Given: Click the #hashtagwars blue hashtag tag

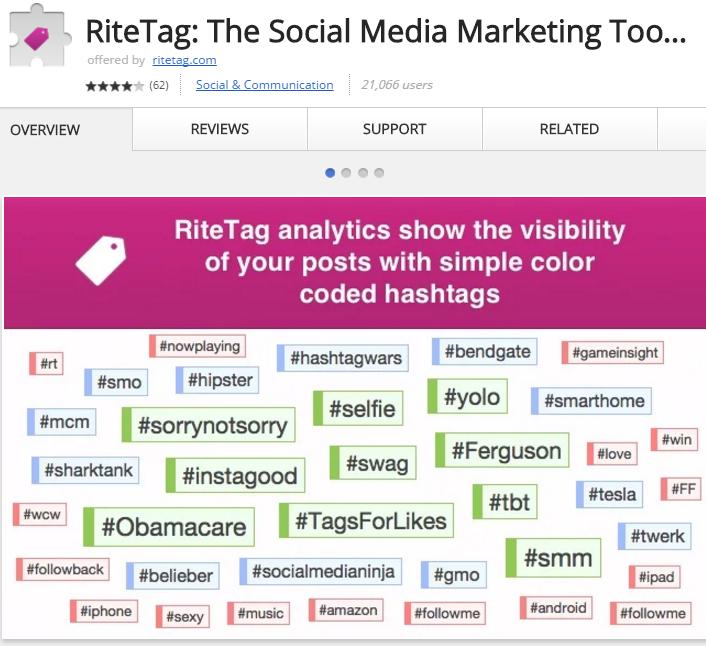Looking at the screenshot, I should (342, 358).
